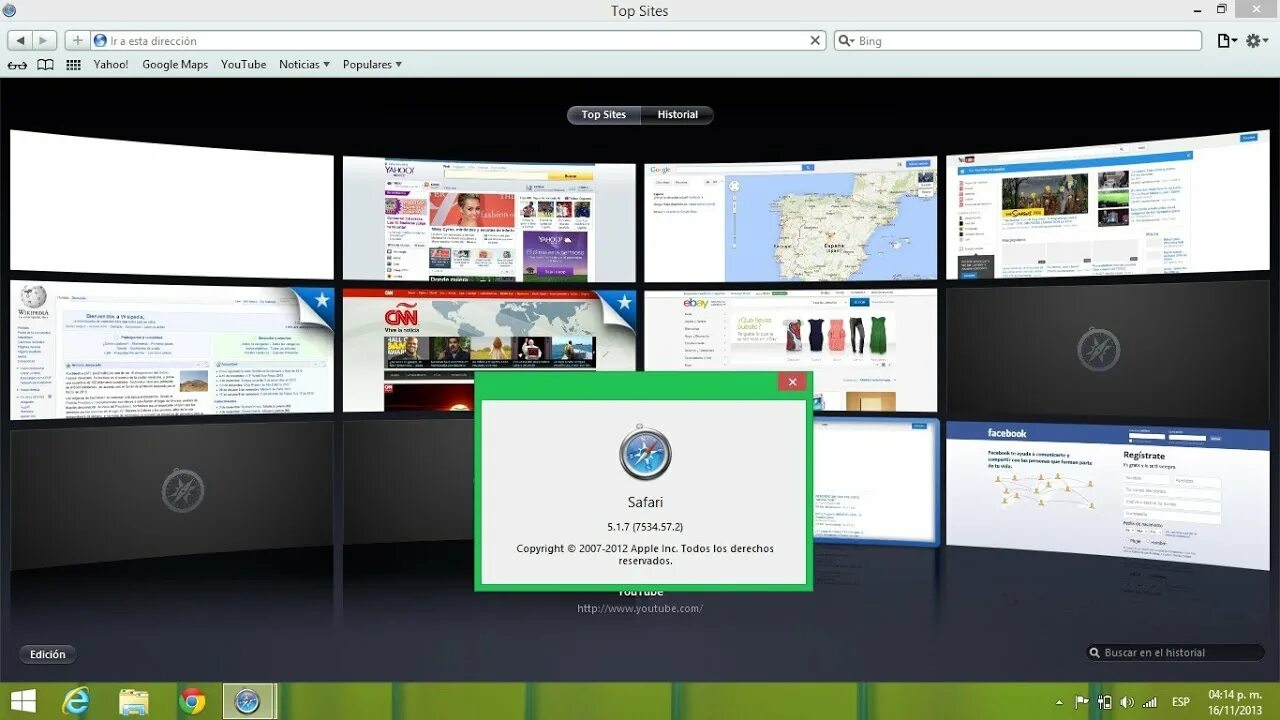Expand the Populares bookmarks folder
Screen dimensions: 1280x720
372,65
